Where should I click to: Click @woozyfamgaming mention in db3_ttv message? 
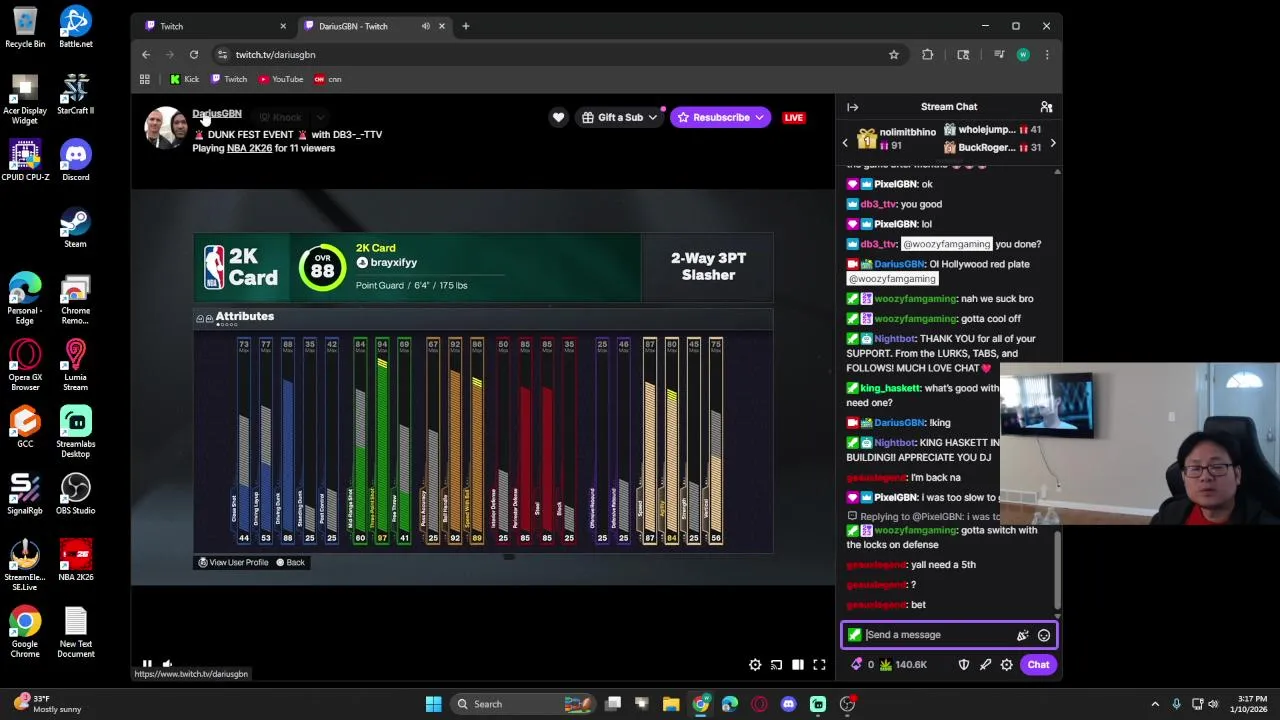click(x=946, y=244)
